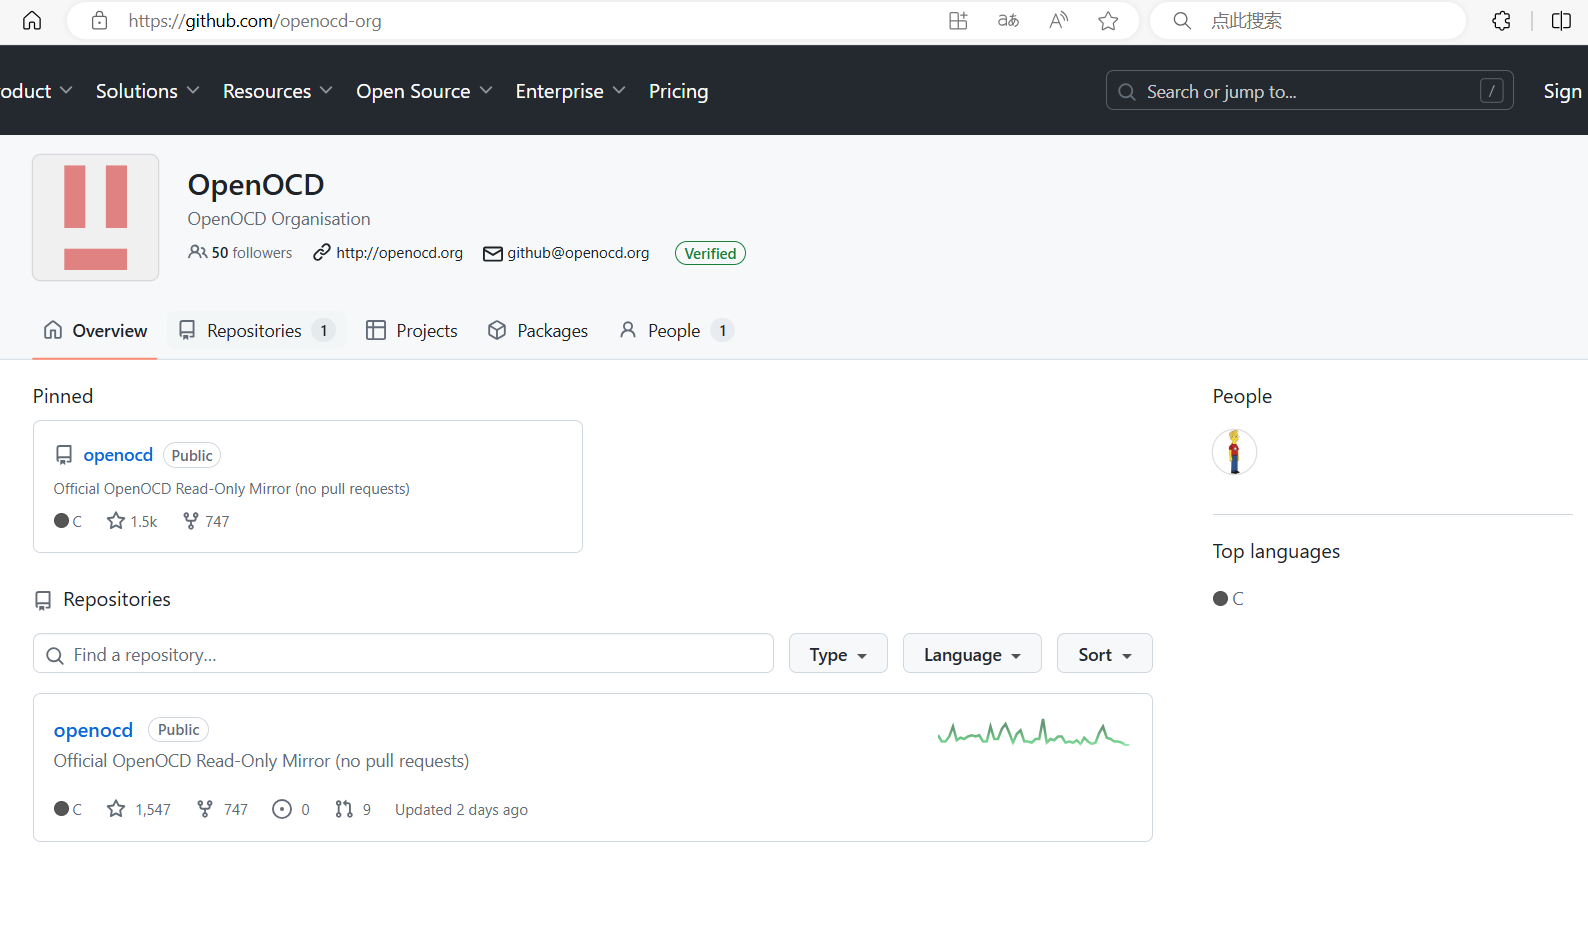This screenshot has height=933, width=1588.
Task: Click the 50 followers link
Action: [x=240, y=253]
